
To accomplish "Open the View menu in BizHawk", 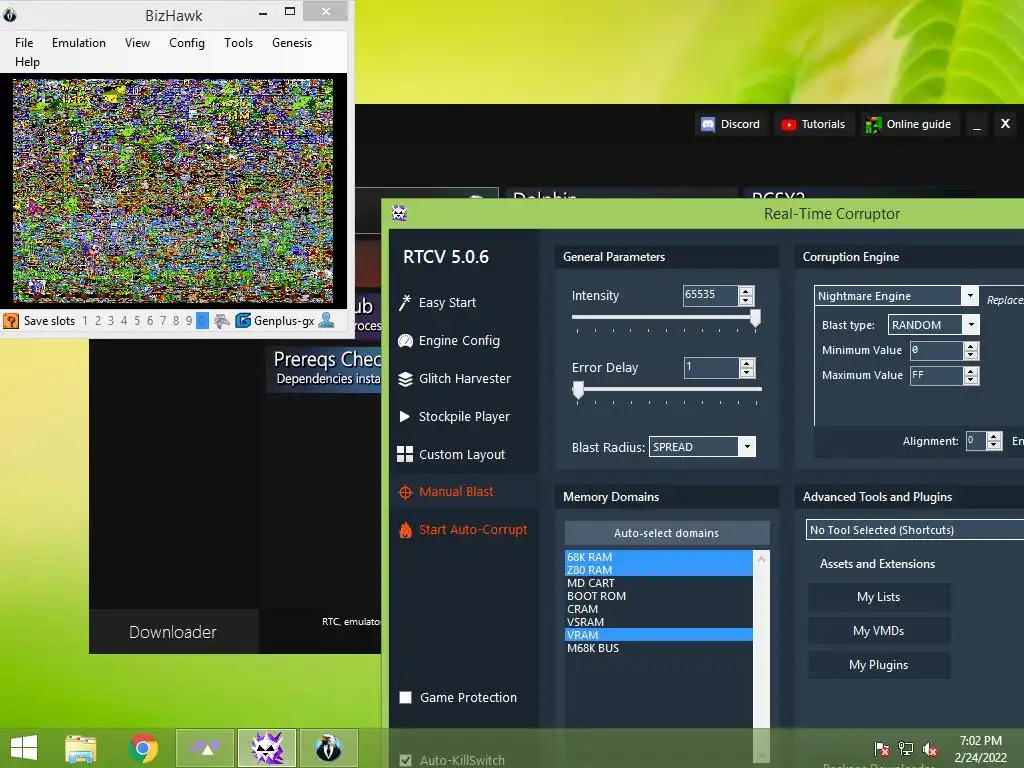I will point(137,42).
